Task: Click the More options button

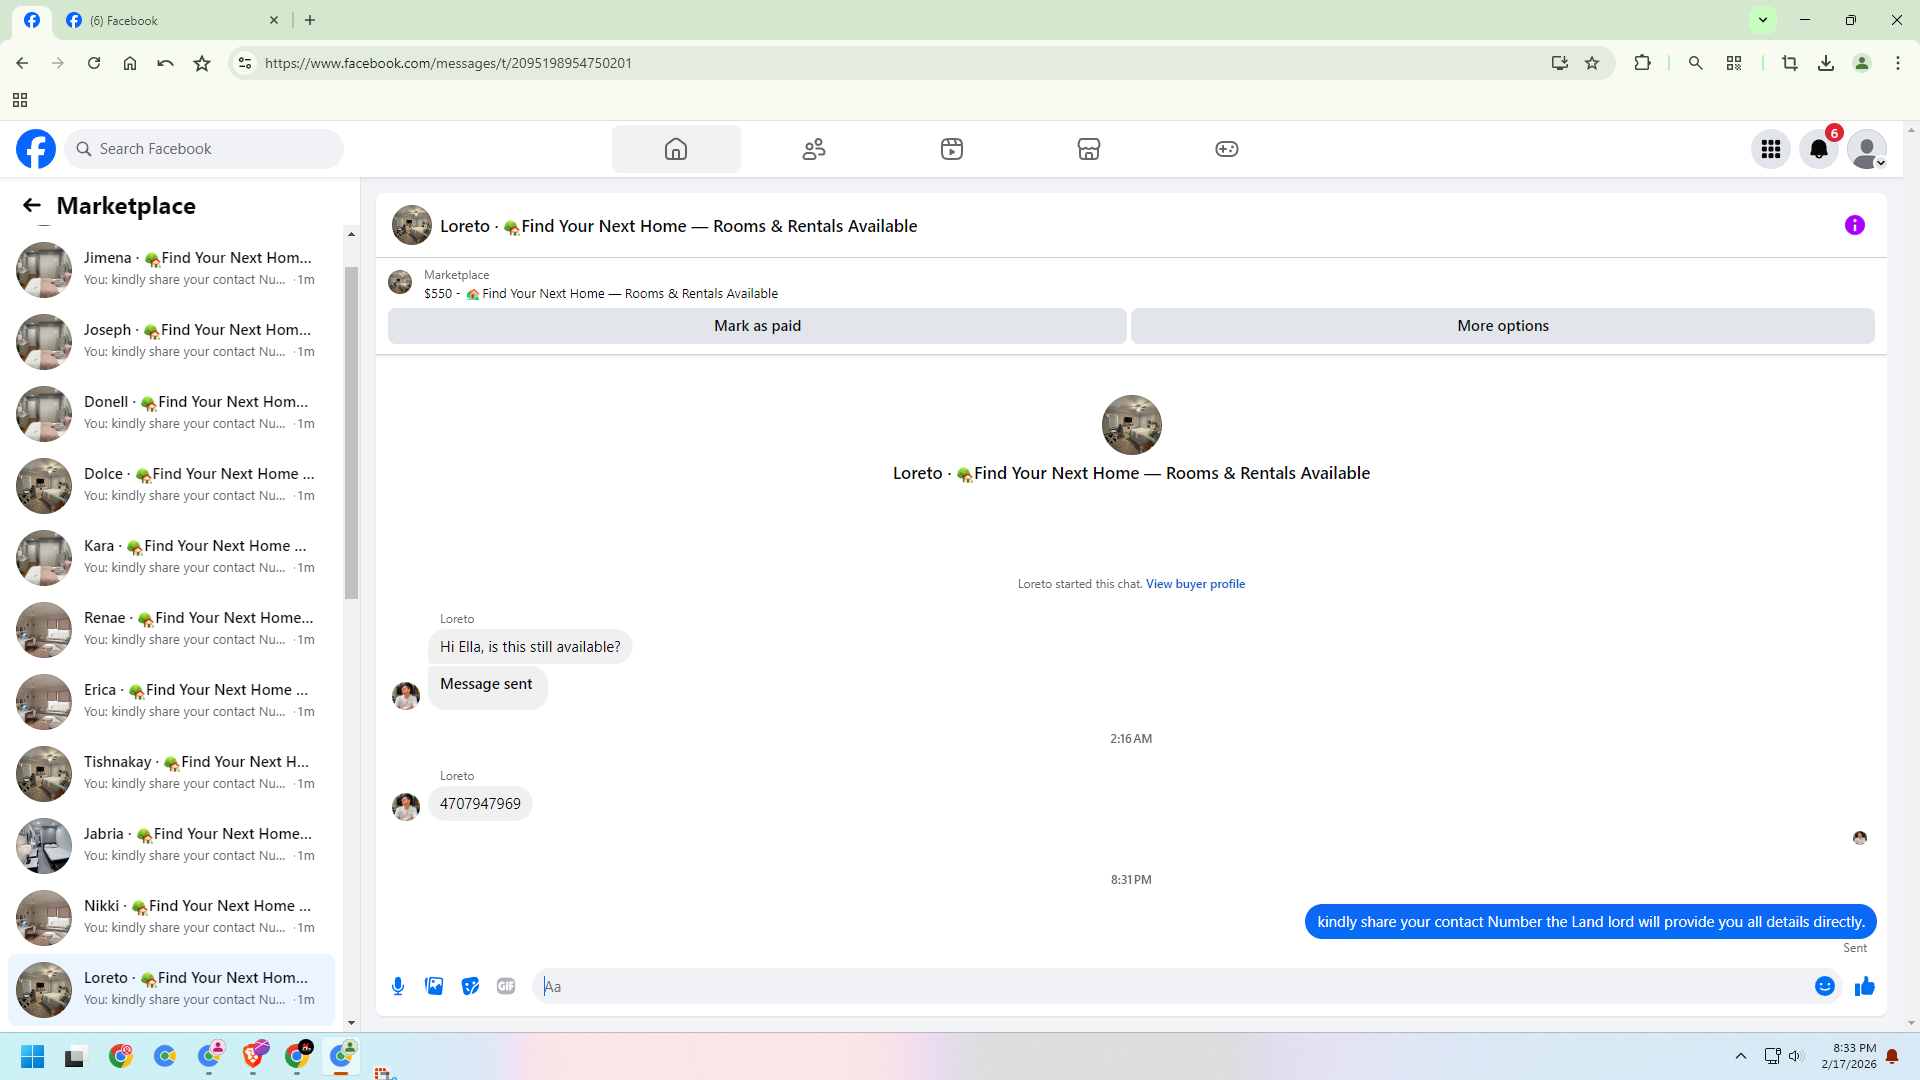Action: click(x=1502, y=326)
